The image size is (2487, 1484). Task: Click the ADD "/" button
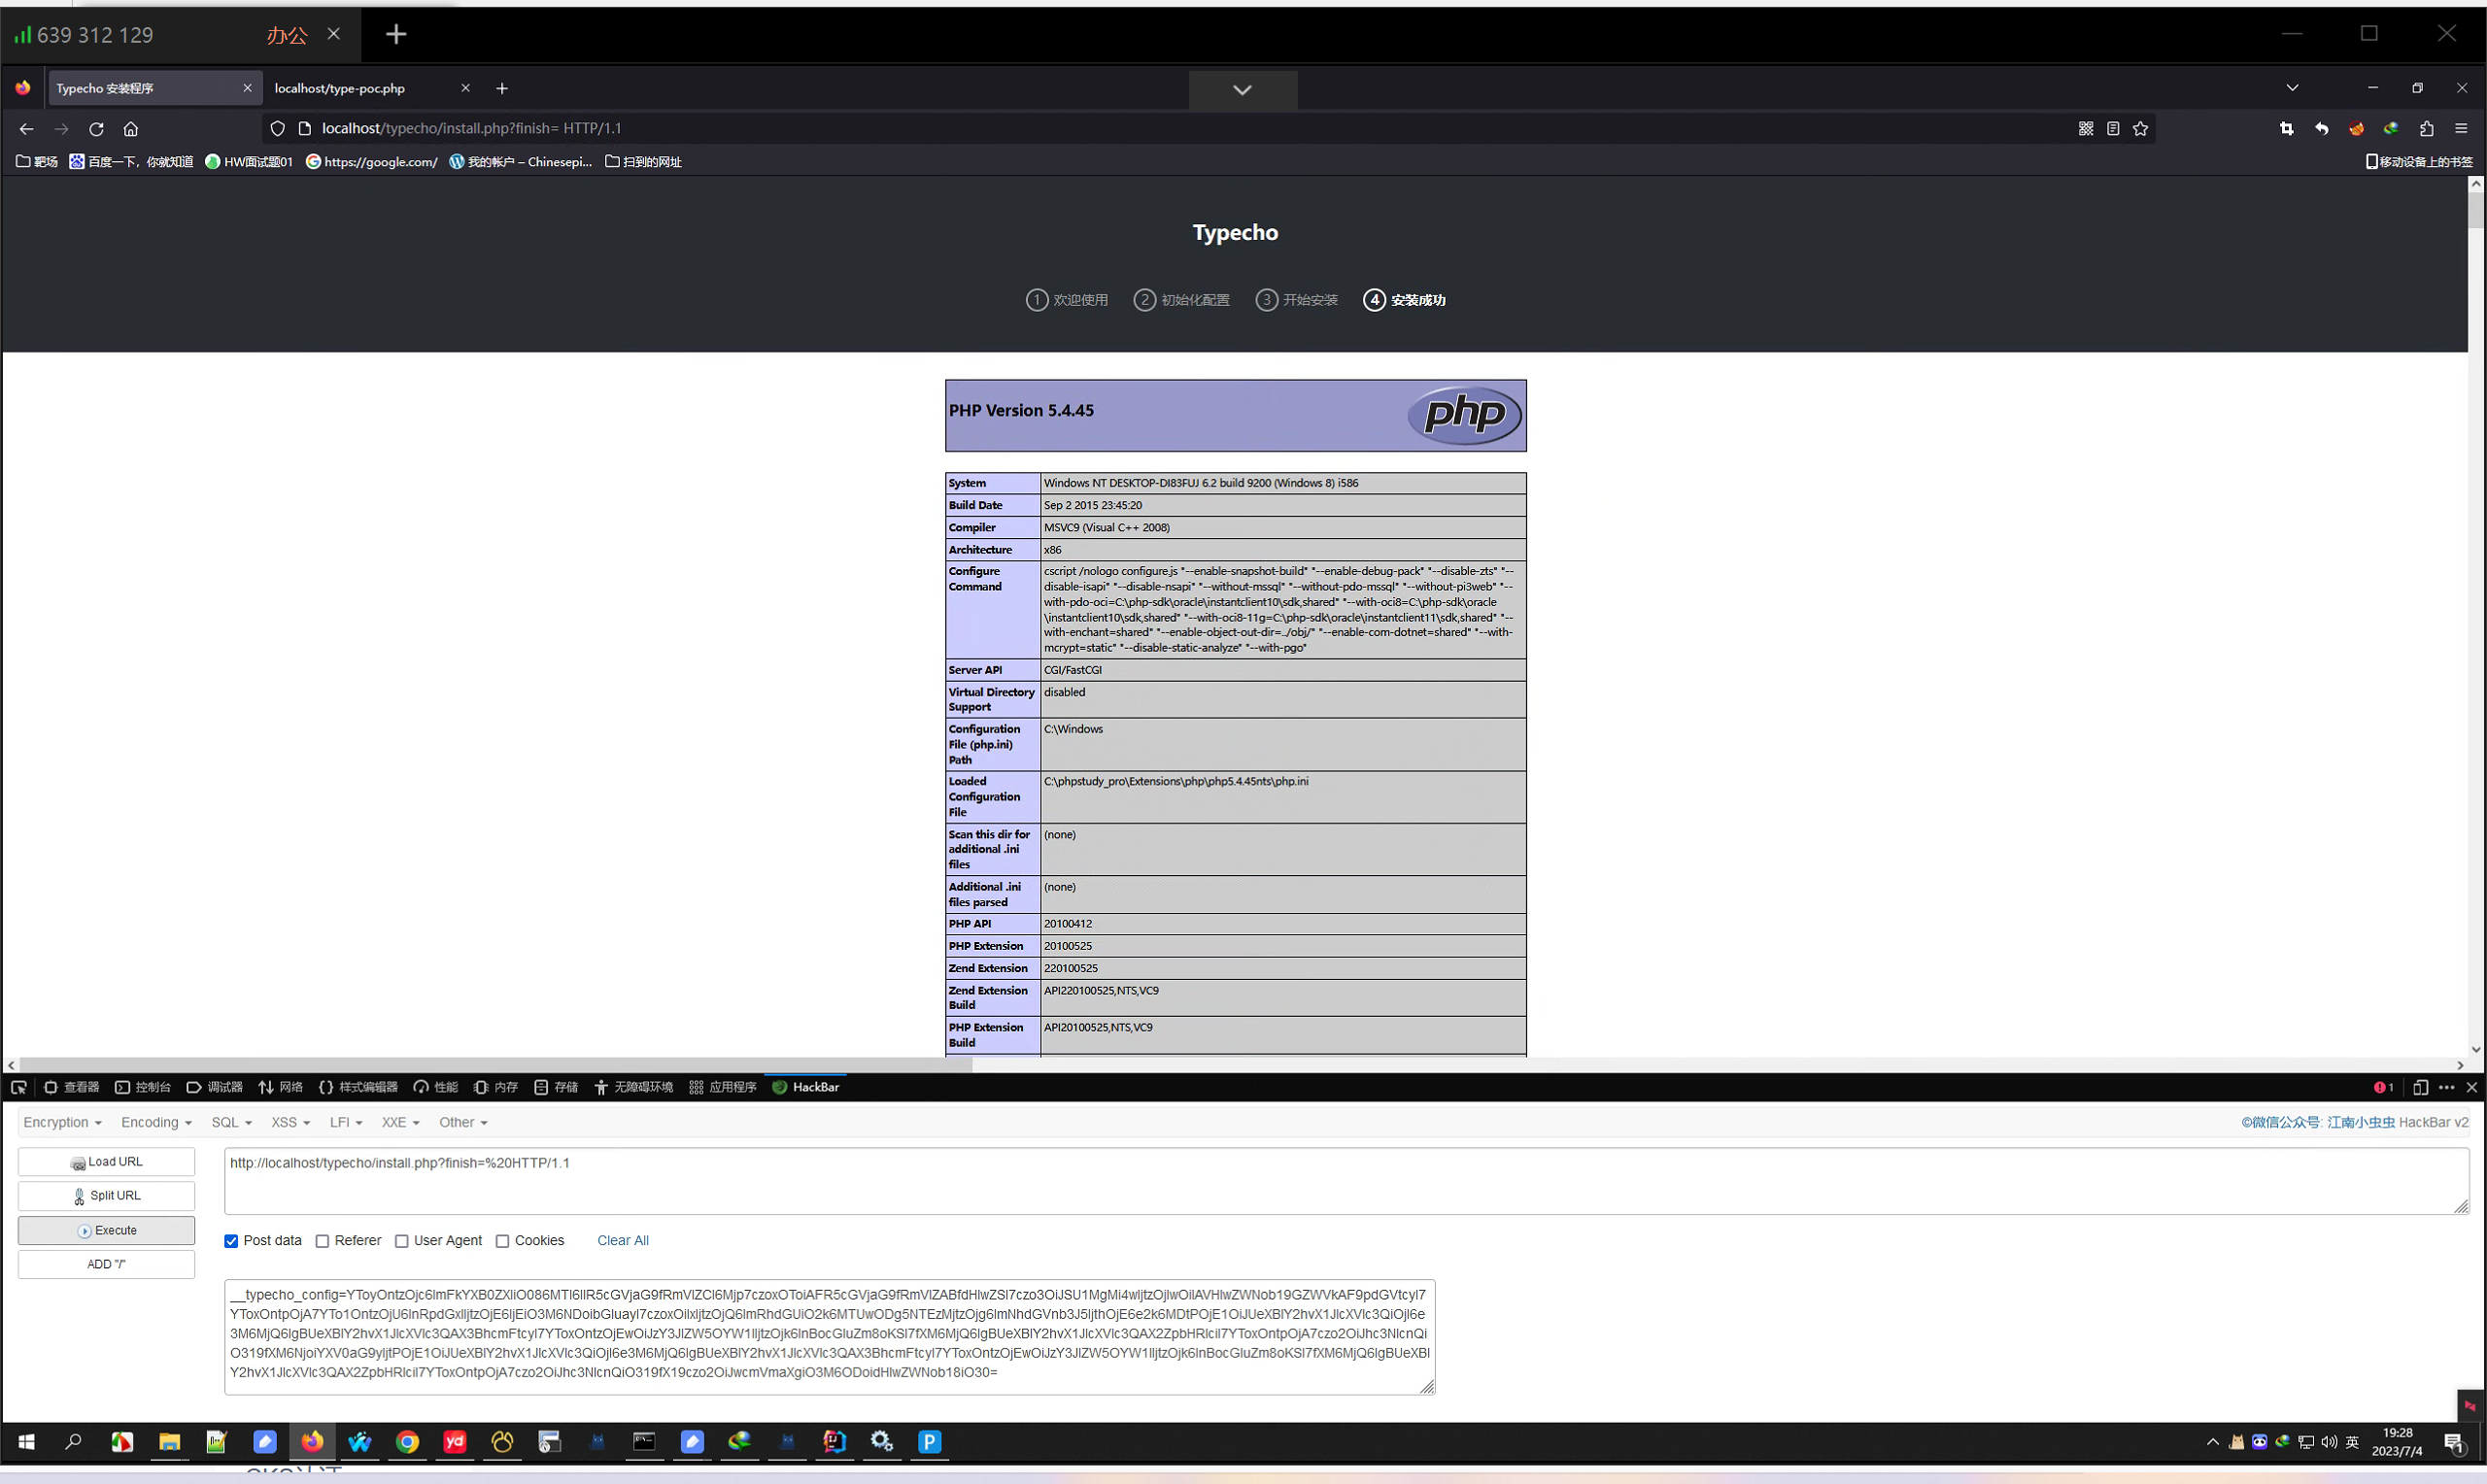tap(106, 1265)
